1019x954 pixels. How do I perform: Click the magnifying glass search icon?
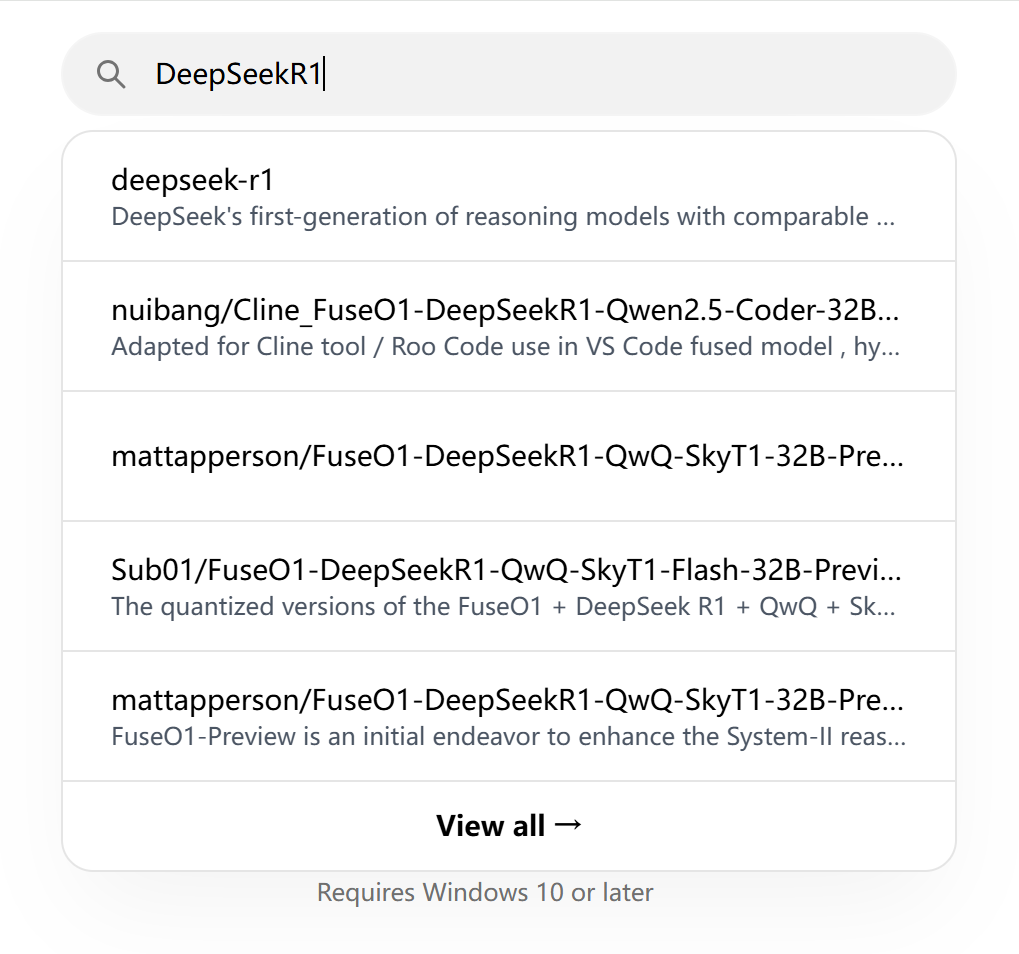(110, 74)
